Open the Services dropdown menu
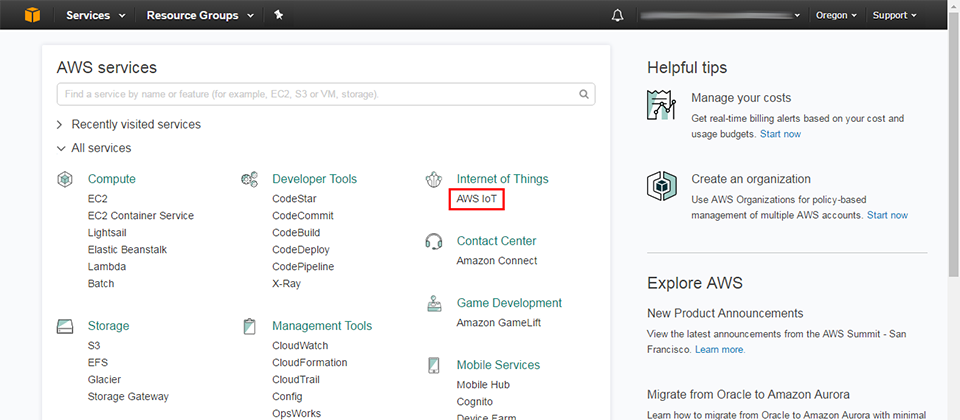 pyautogui.click(x=96, y=15)
